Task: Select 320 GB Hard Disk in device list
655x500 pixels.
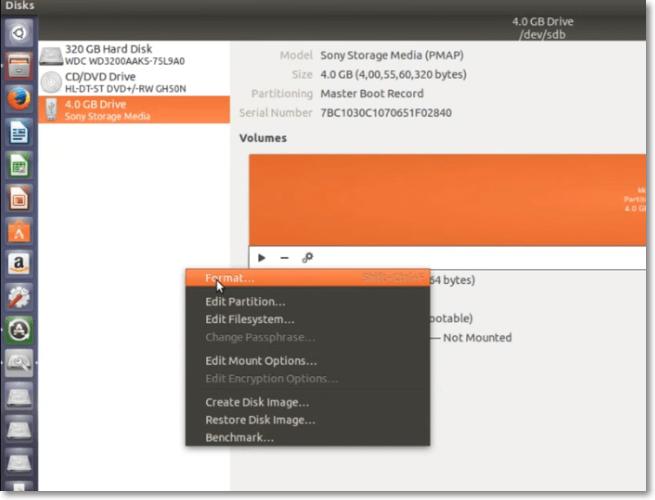Action: 134,55
